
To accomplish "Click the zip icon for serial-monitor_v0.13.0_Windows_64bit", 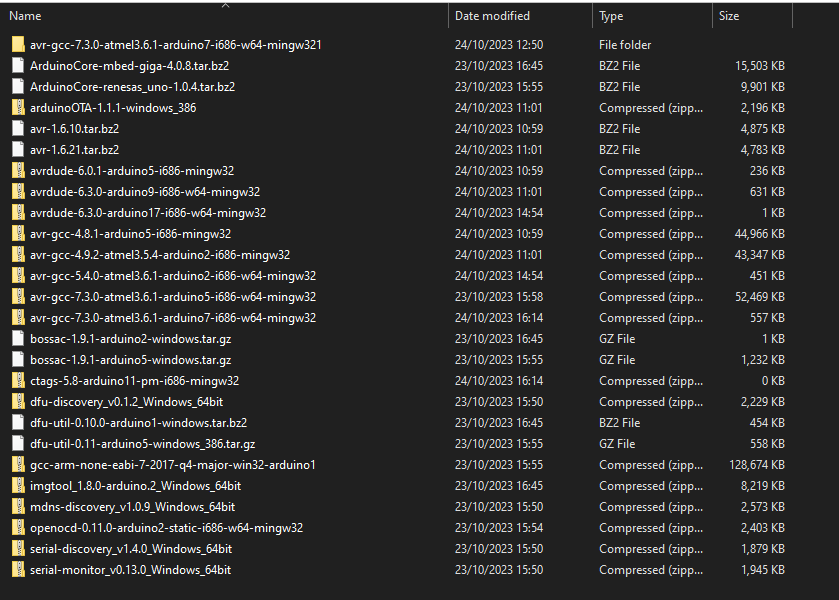I will 18,570.
